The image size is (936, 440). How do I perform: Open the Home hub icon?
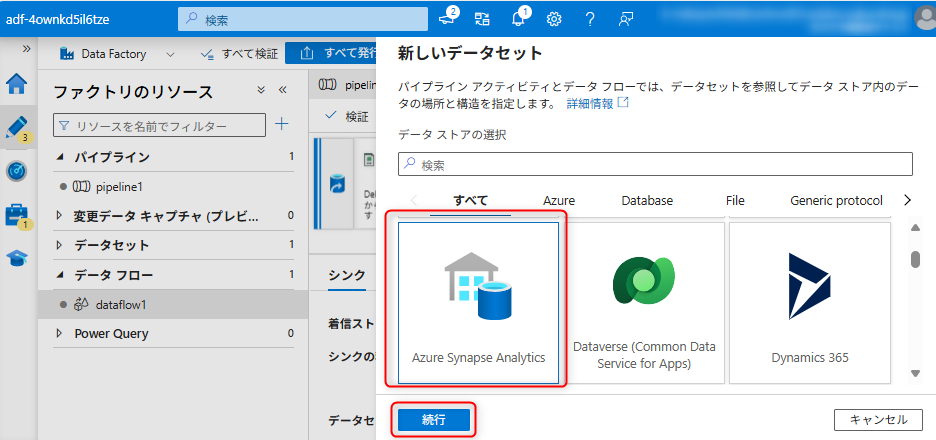pos(17,84)
